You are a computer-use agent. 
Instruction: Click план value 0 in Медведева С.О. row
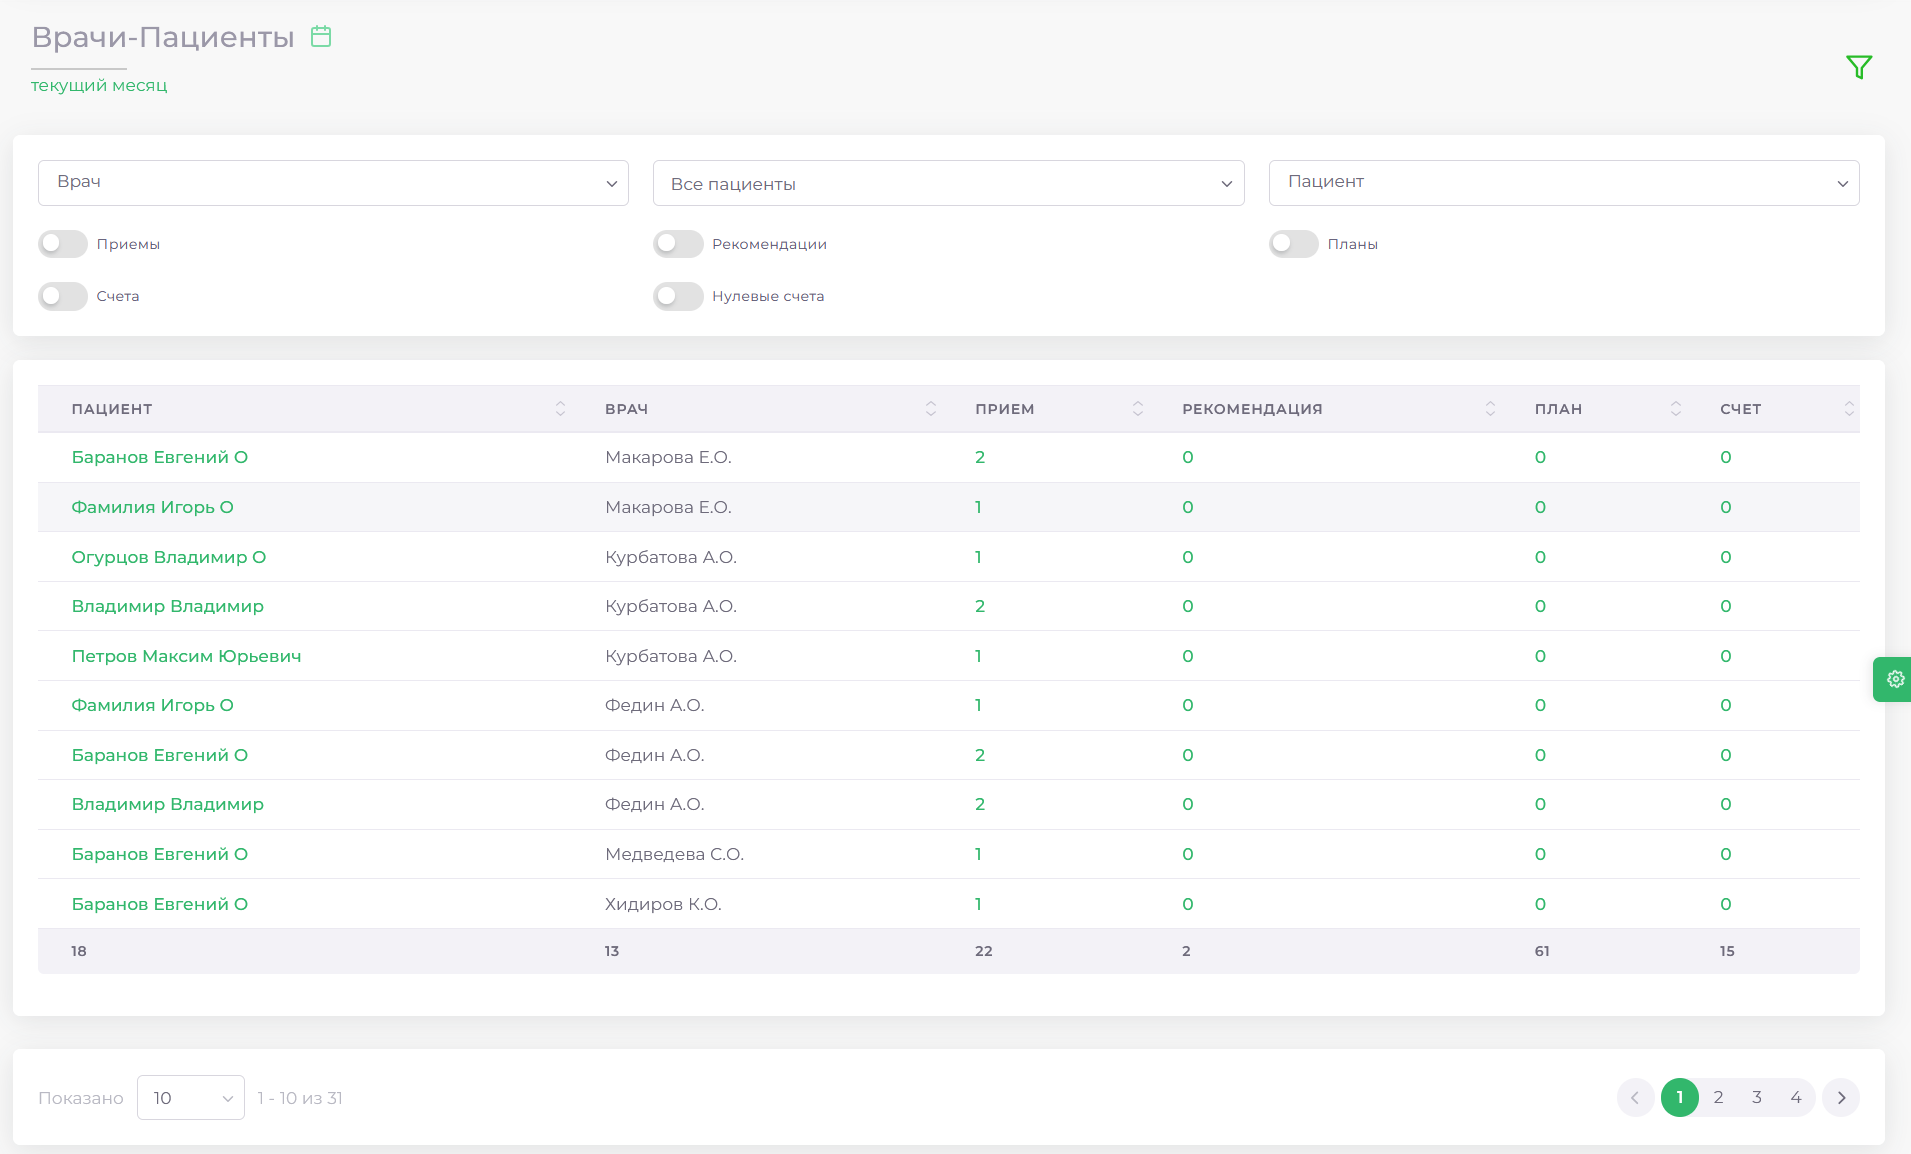coord(1540,854)
